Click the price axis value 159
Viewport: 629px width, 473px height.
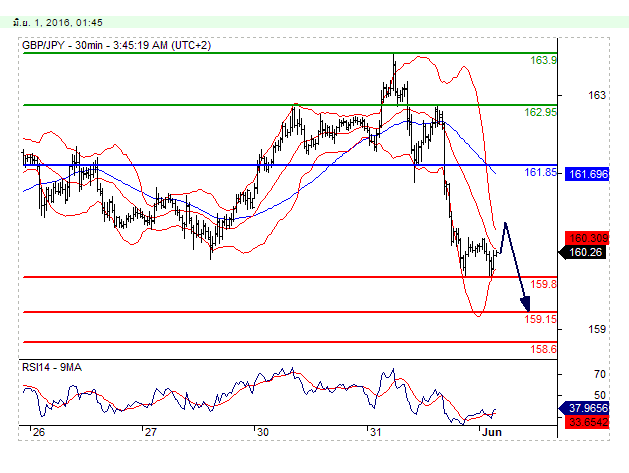[597, 329]
